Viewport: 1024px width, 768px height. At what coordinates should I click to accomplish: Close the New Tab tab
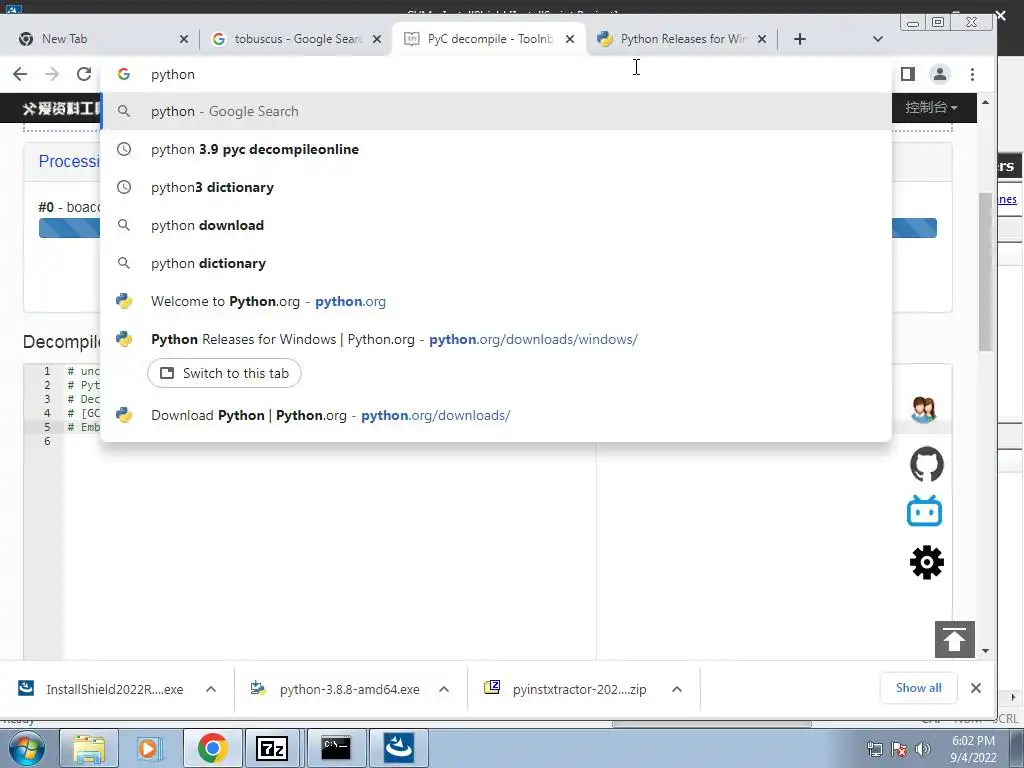pos(184,39)
